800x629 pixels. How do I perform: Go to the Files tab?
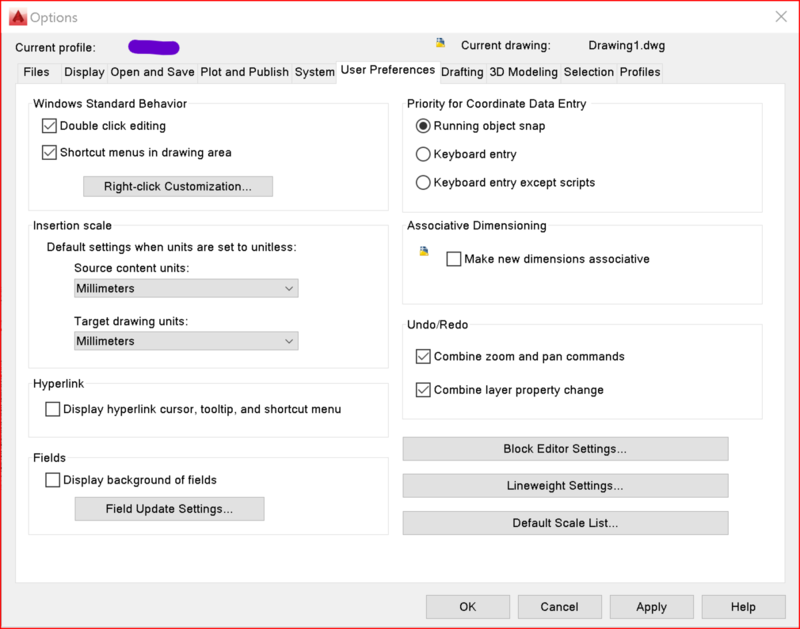pos(36,72)
